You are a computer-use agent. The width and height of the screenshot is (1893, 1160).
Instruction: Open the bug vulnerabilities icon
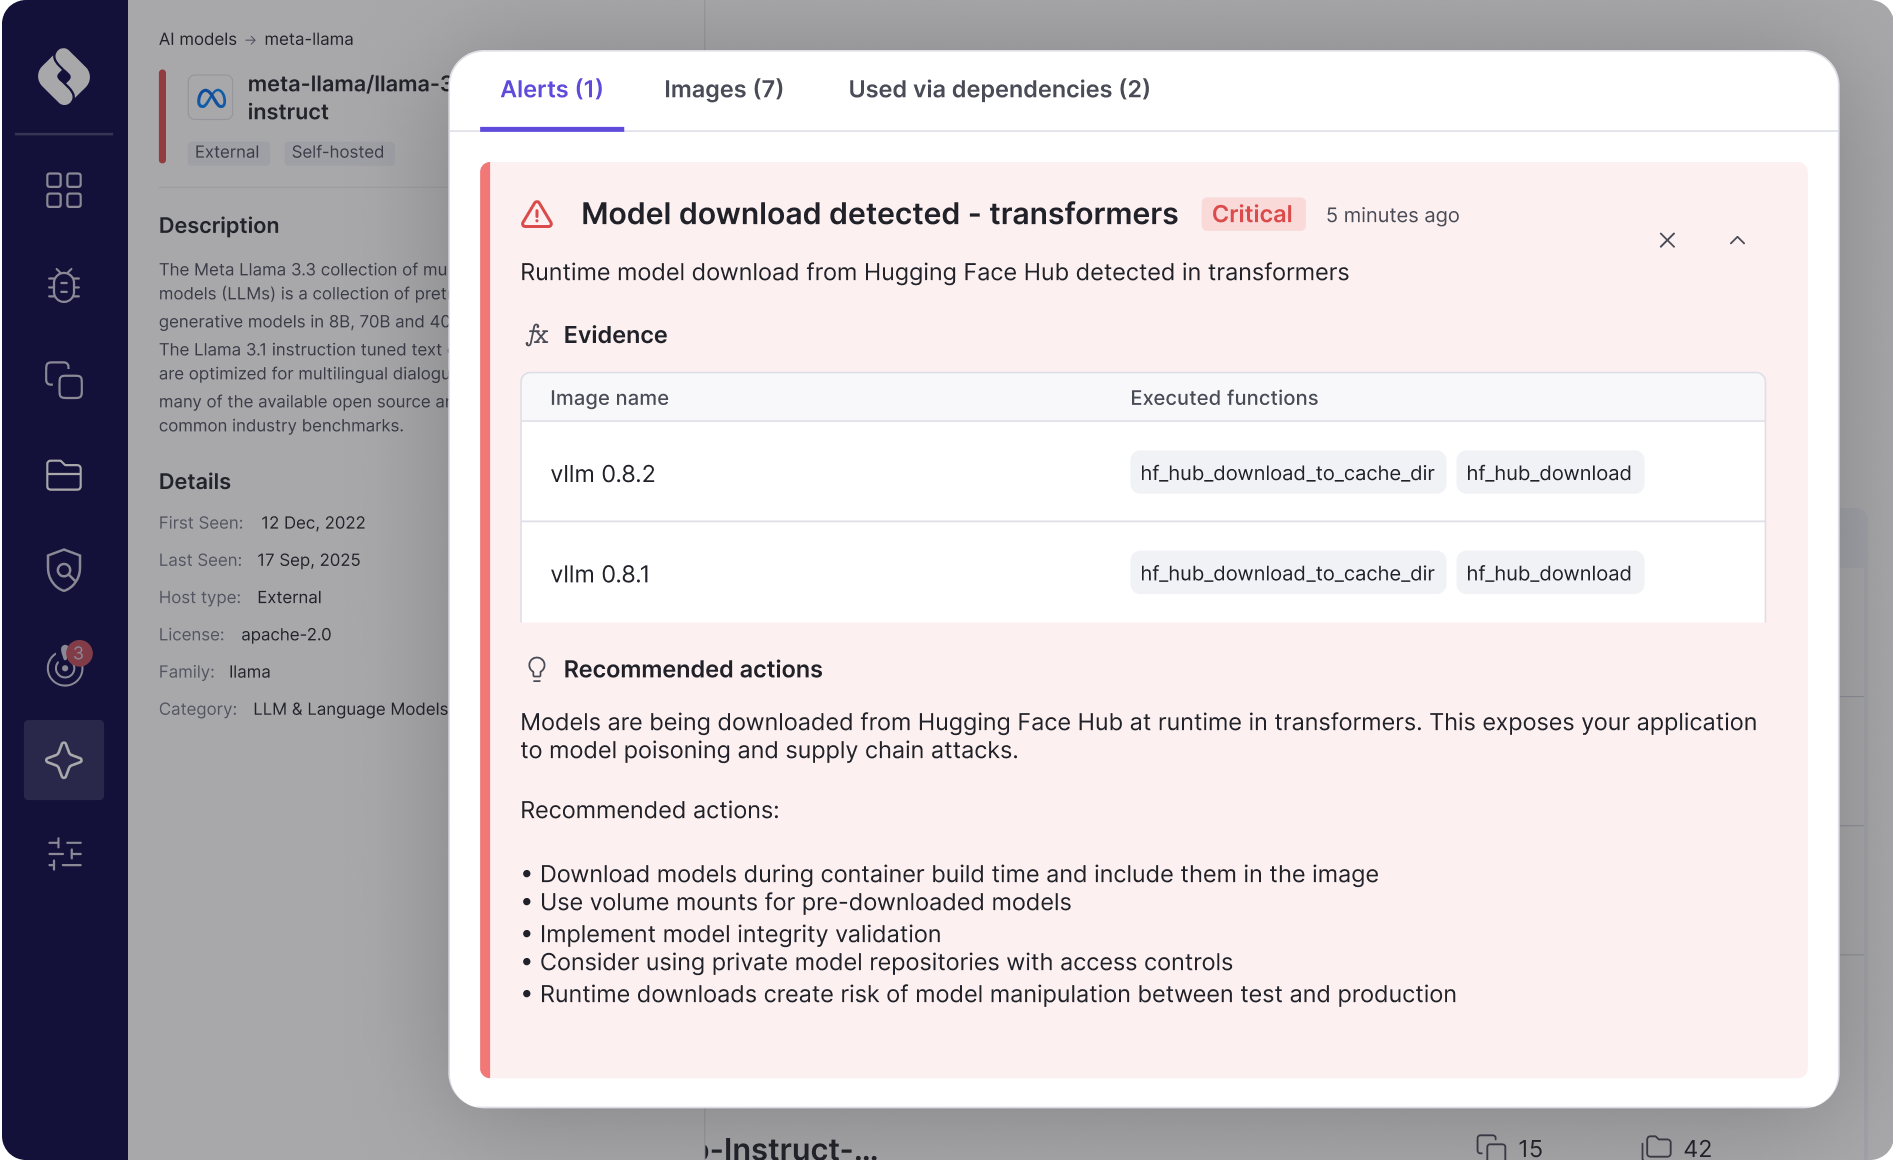64,285
